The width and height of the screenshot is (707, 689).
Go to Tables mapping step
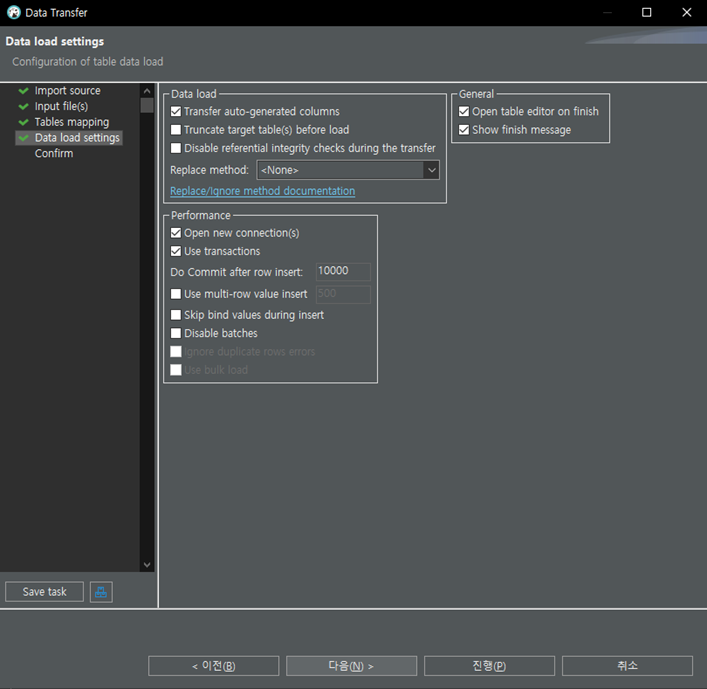tap(72, 122)
